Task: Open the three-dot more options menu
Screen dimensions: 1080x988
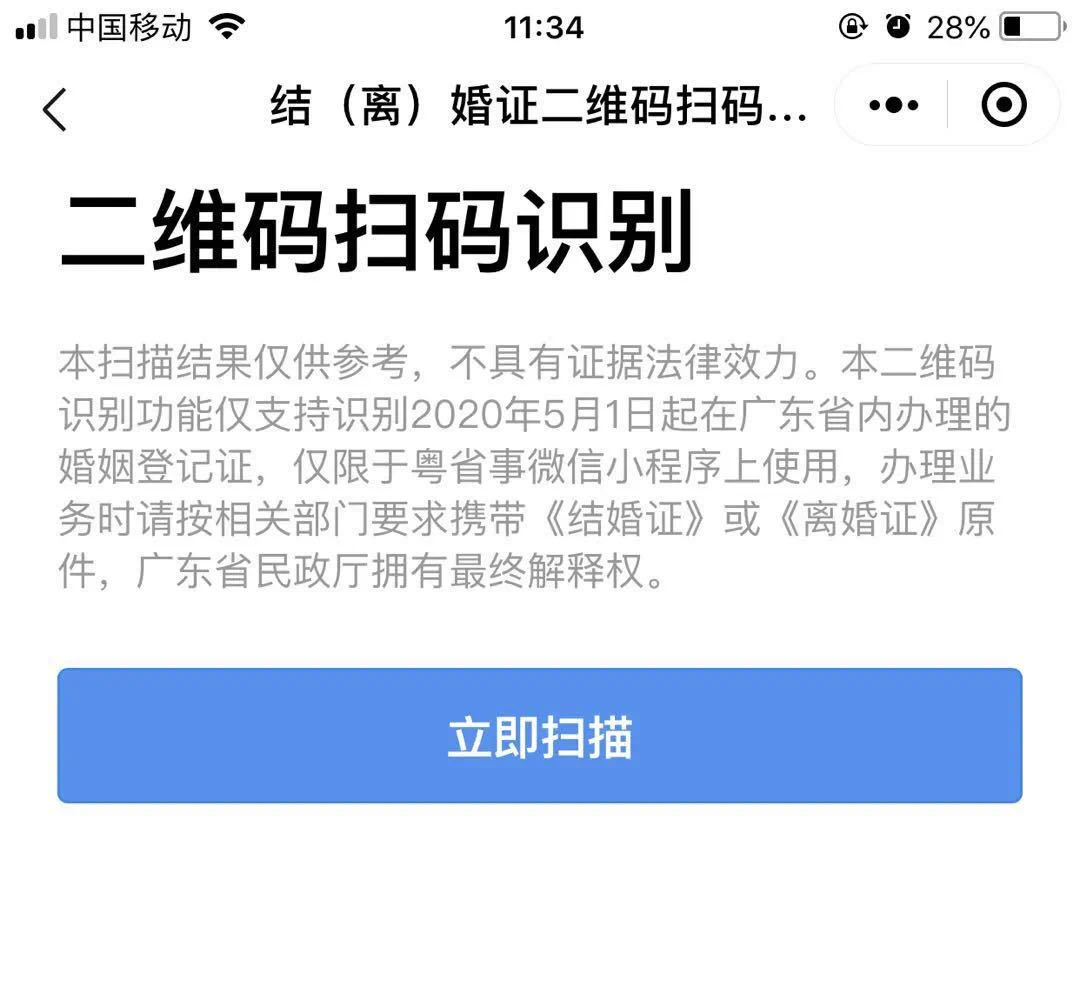Action: 893,105
